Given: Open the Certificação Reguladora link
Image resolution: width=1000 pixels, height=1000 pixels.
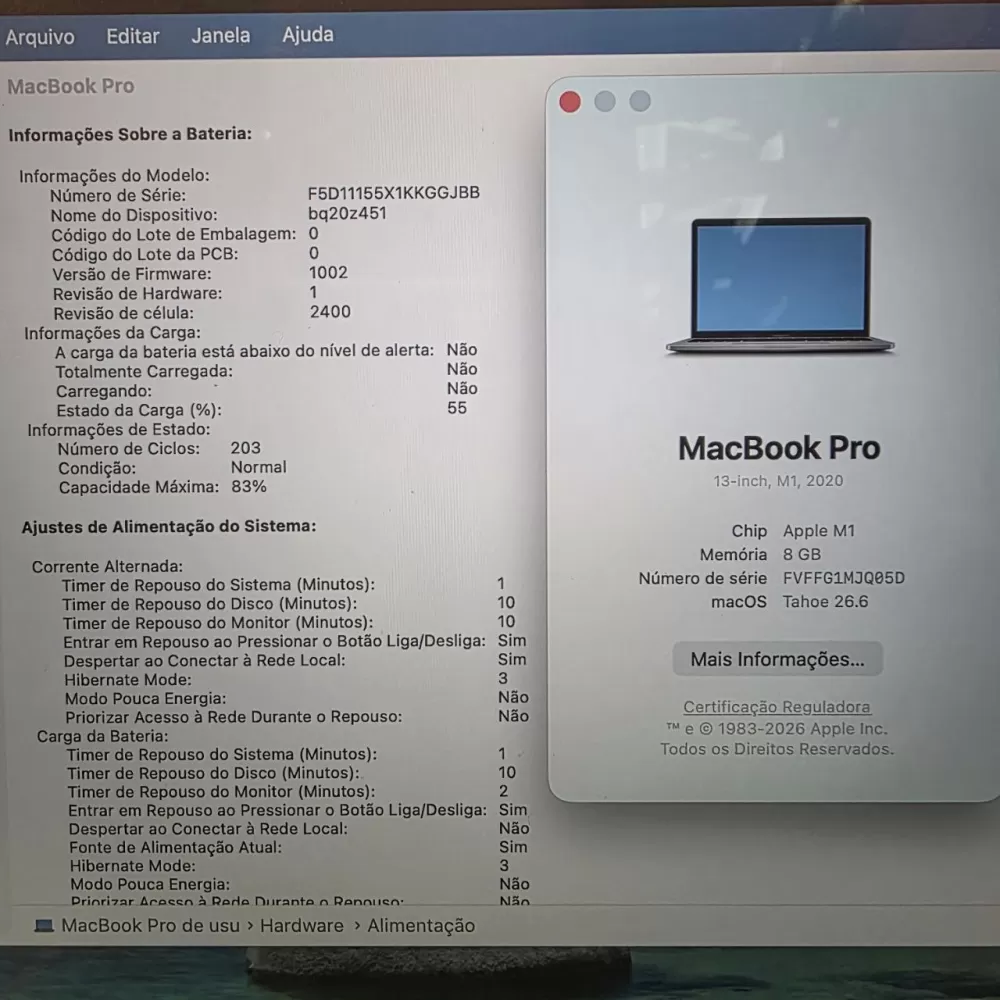Looking at the screenshot, I should click(777, 707).
